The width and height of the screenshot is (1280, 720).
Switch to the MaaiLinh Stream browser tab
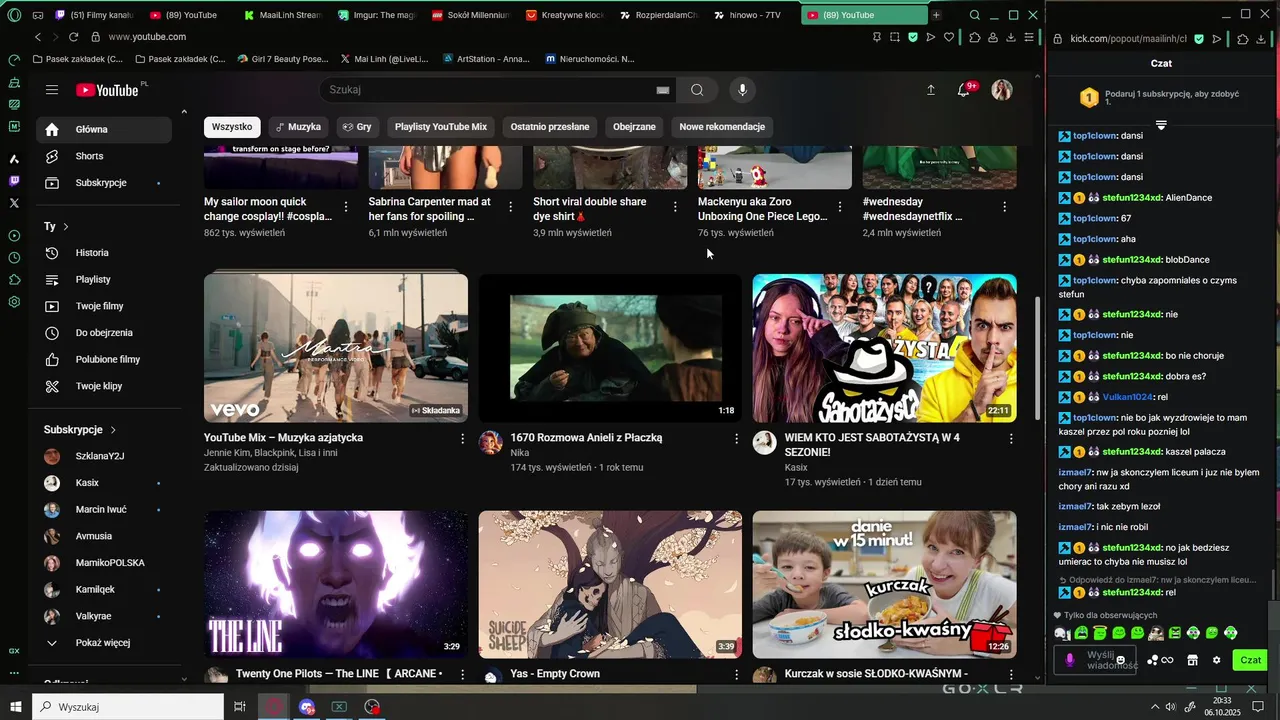pos(283,15)
